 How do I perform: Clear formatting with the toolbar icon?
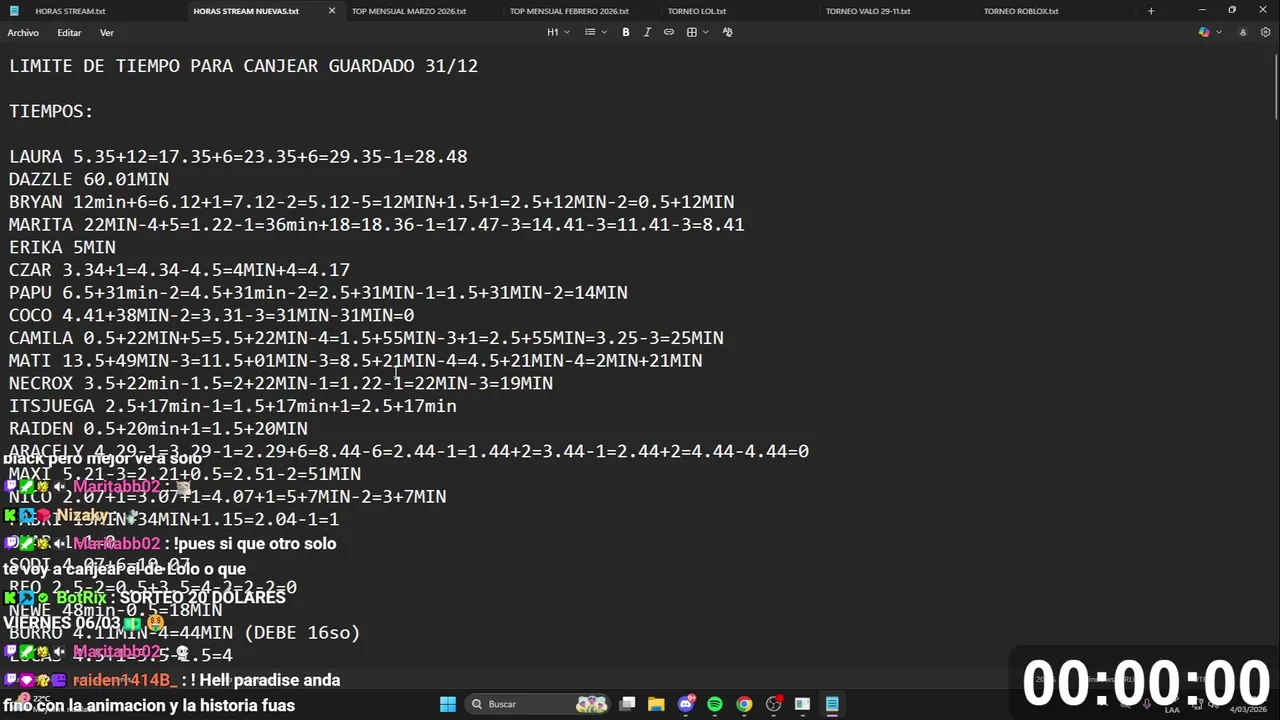[727, 32]
